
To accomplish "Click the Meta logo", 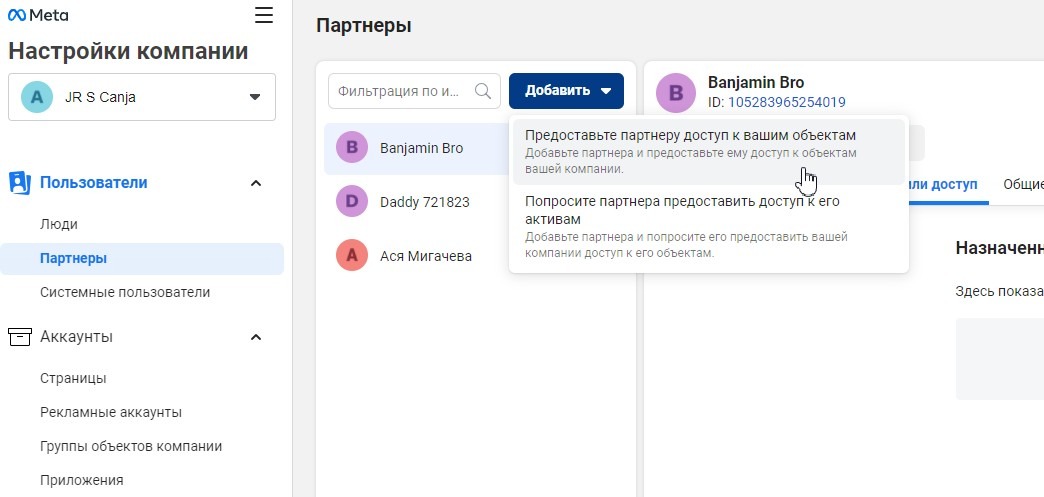I will [x=38, y=15].
